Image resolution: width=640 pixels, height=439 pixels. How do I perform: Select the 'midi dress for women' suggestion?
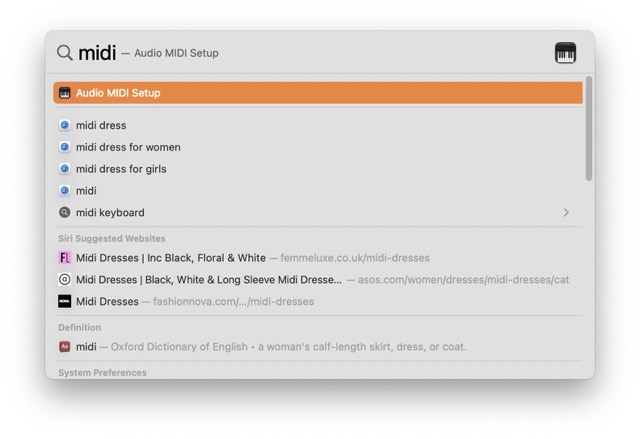pyautogui.click(x=128, y=147)
